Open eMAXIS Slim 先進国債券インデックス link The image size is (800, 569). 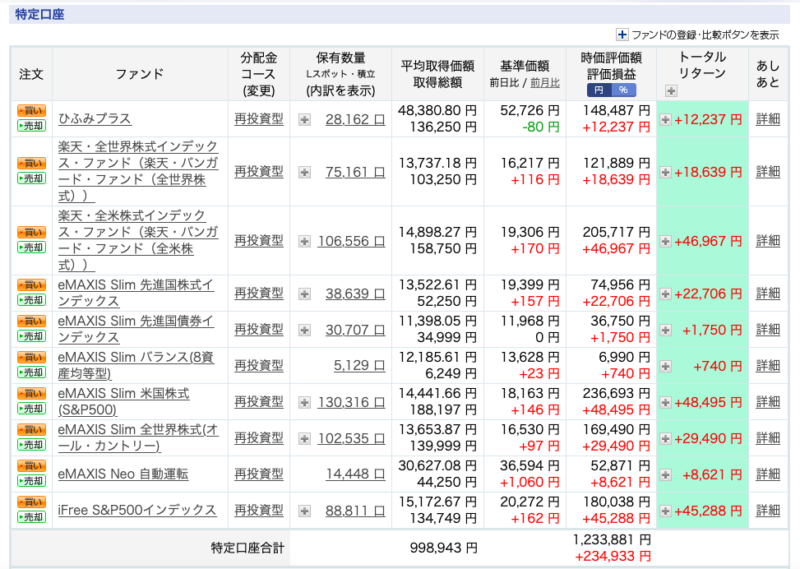click(x=136, y=329)
